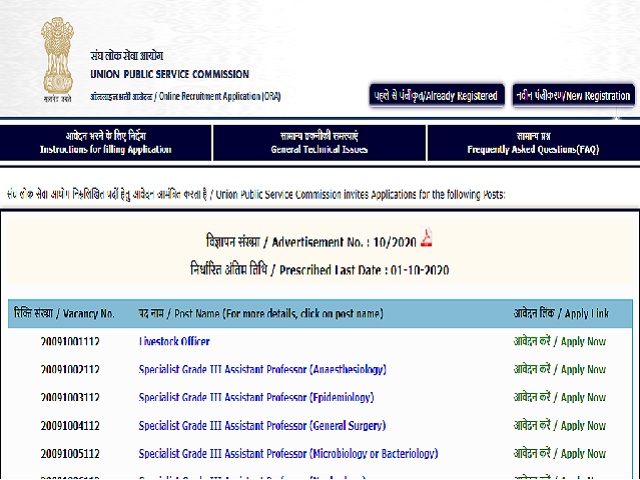Screen dimensions: 640x480
Task: Select vacancy number 20091003112
Action: [70, 398]
